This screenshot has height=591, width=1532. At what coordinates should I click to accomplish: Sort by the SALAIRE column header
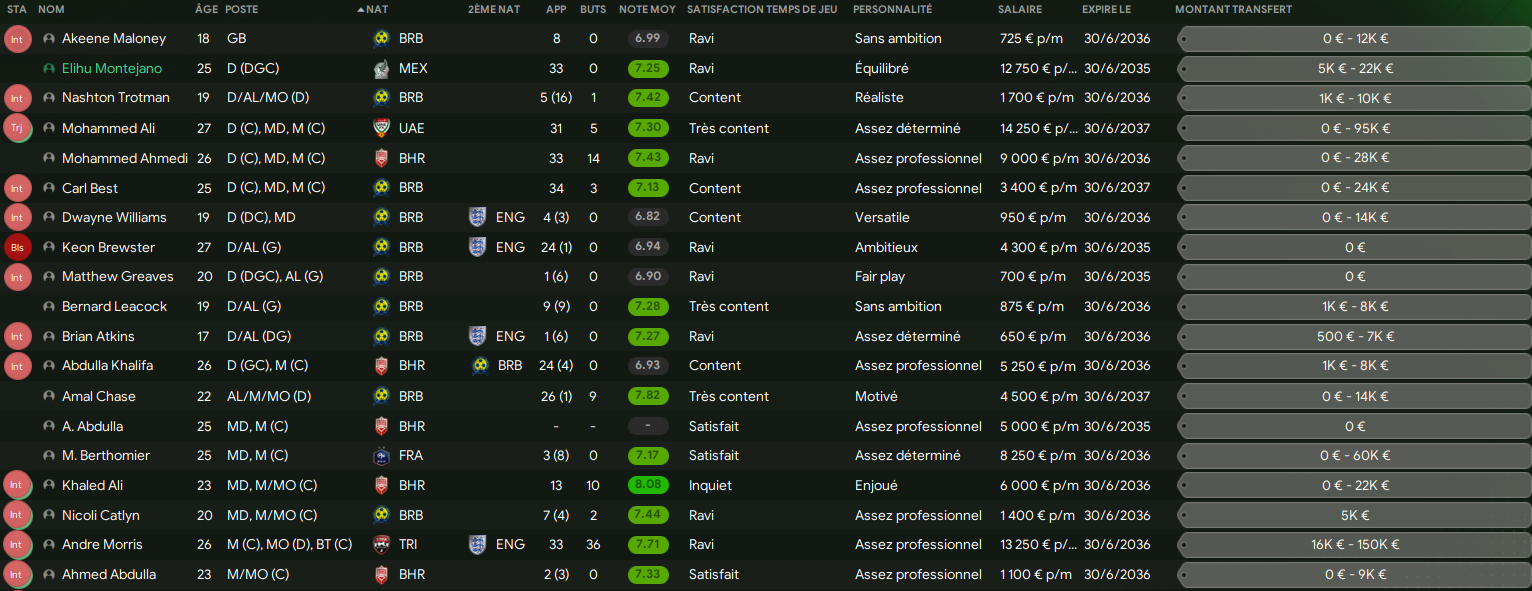1019,9
